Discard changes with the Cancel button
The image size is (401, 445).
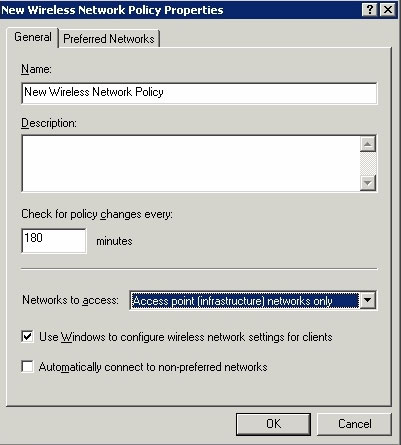click(x=354, y=424)
